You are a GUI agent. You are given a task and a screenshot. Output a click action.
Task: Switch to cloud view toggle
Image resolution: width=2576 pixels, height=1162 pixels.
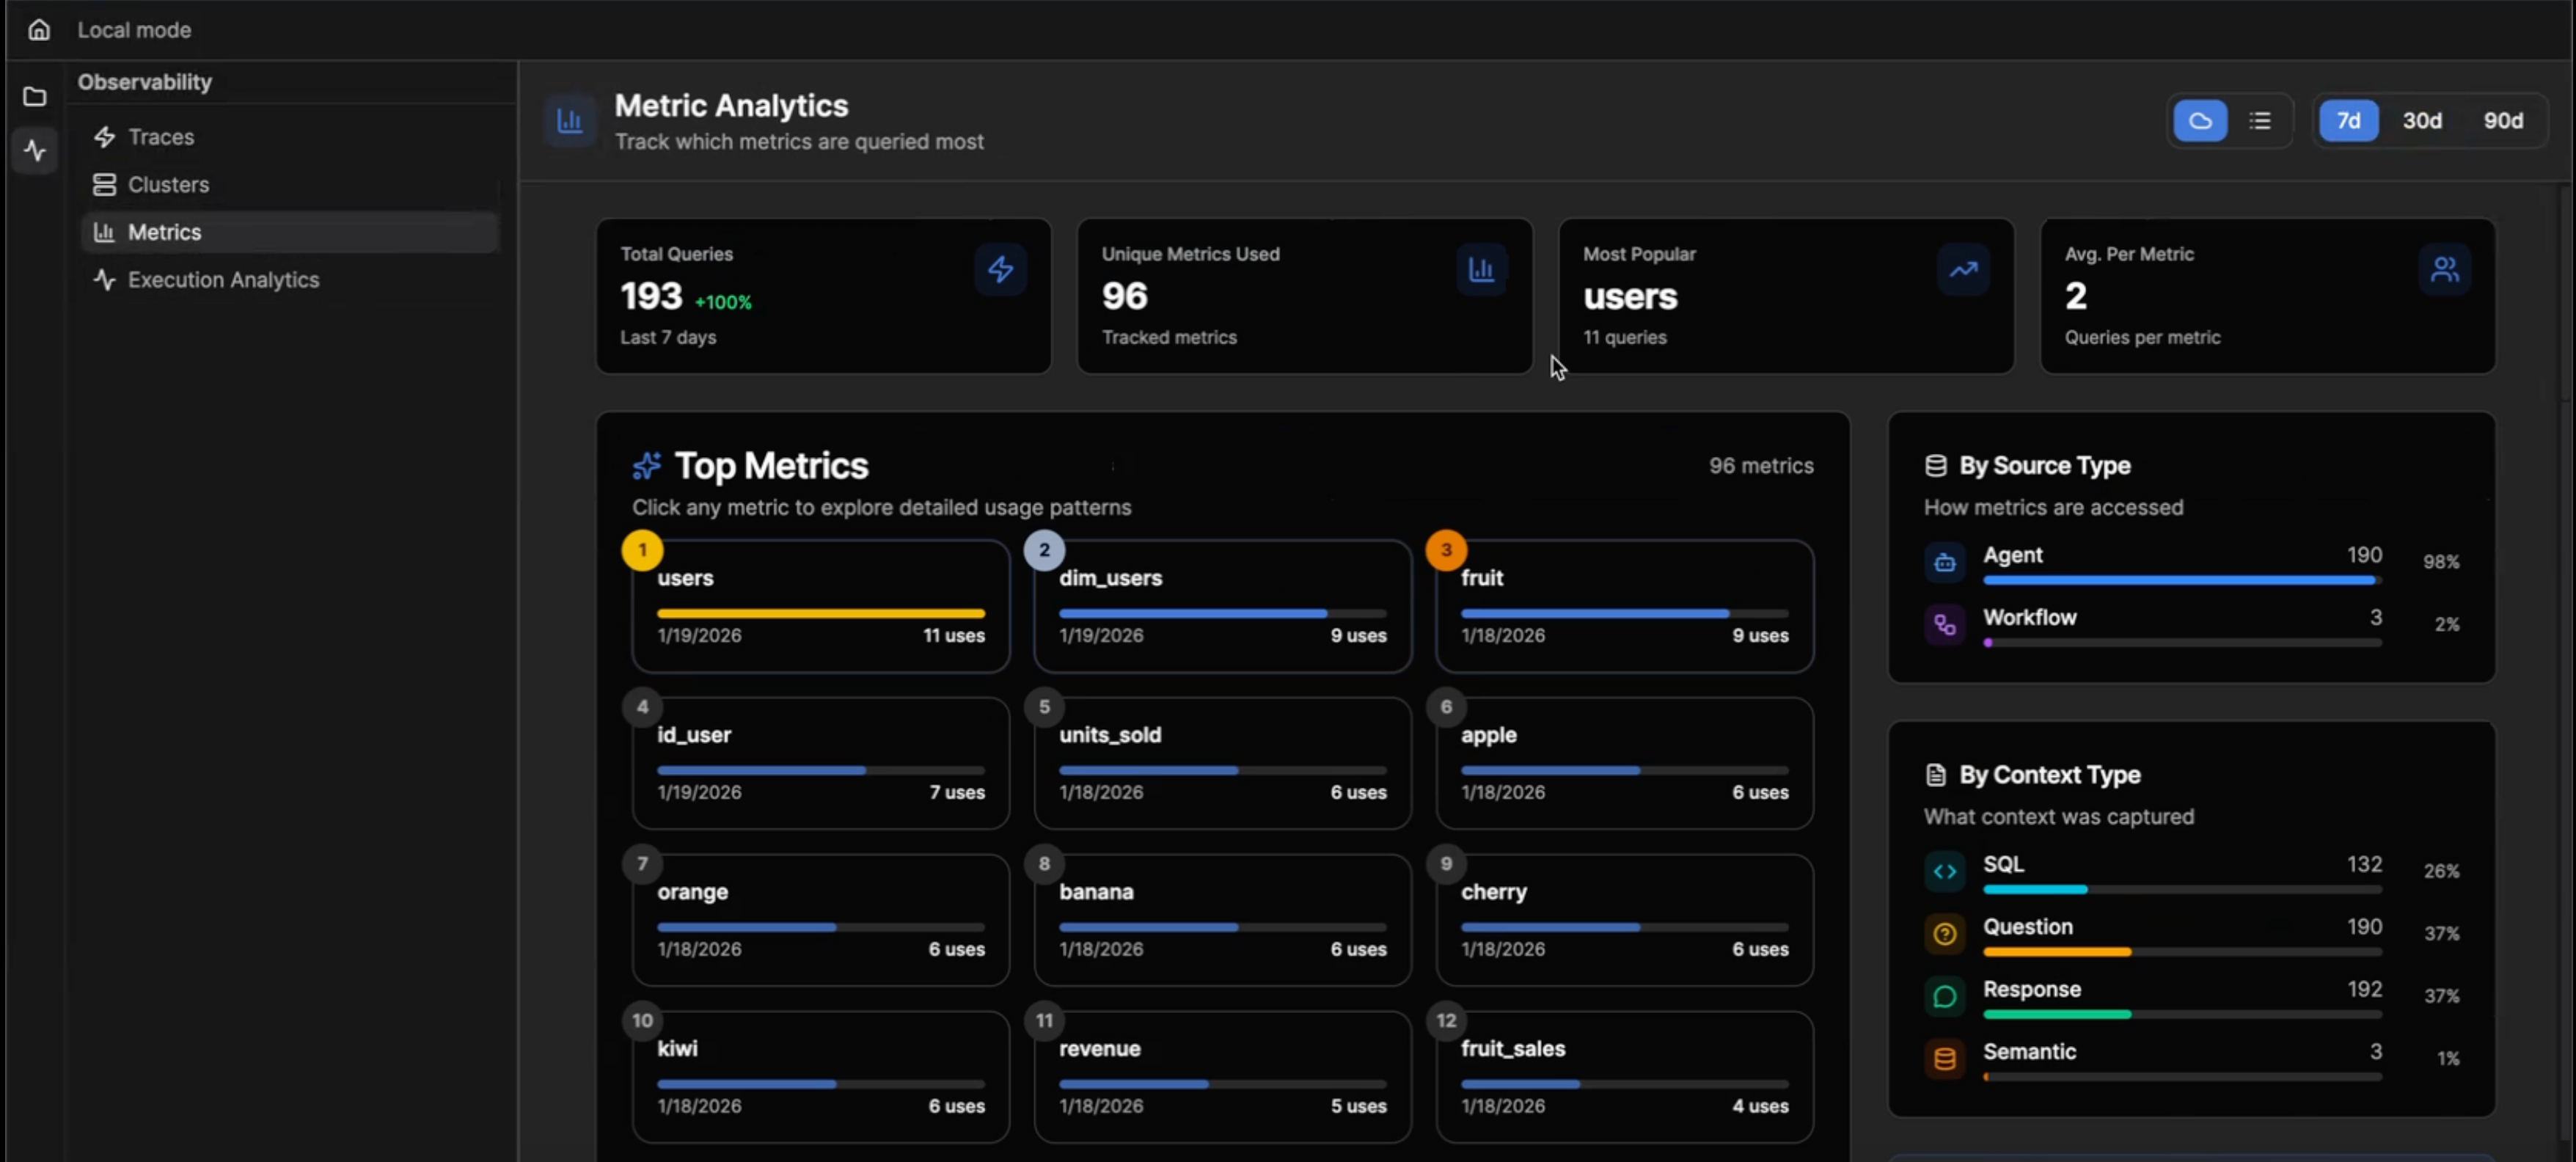tap(2200, 121)
